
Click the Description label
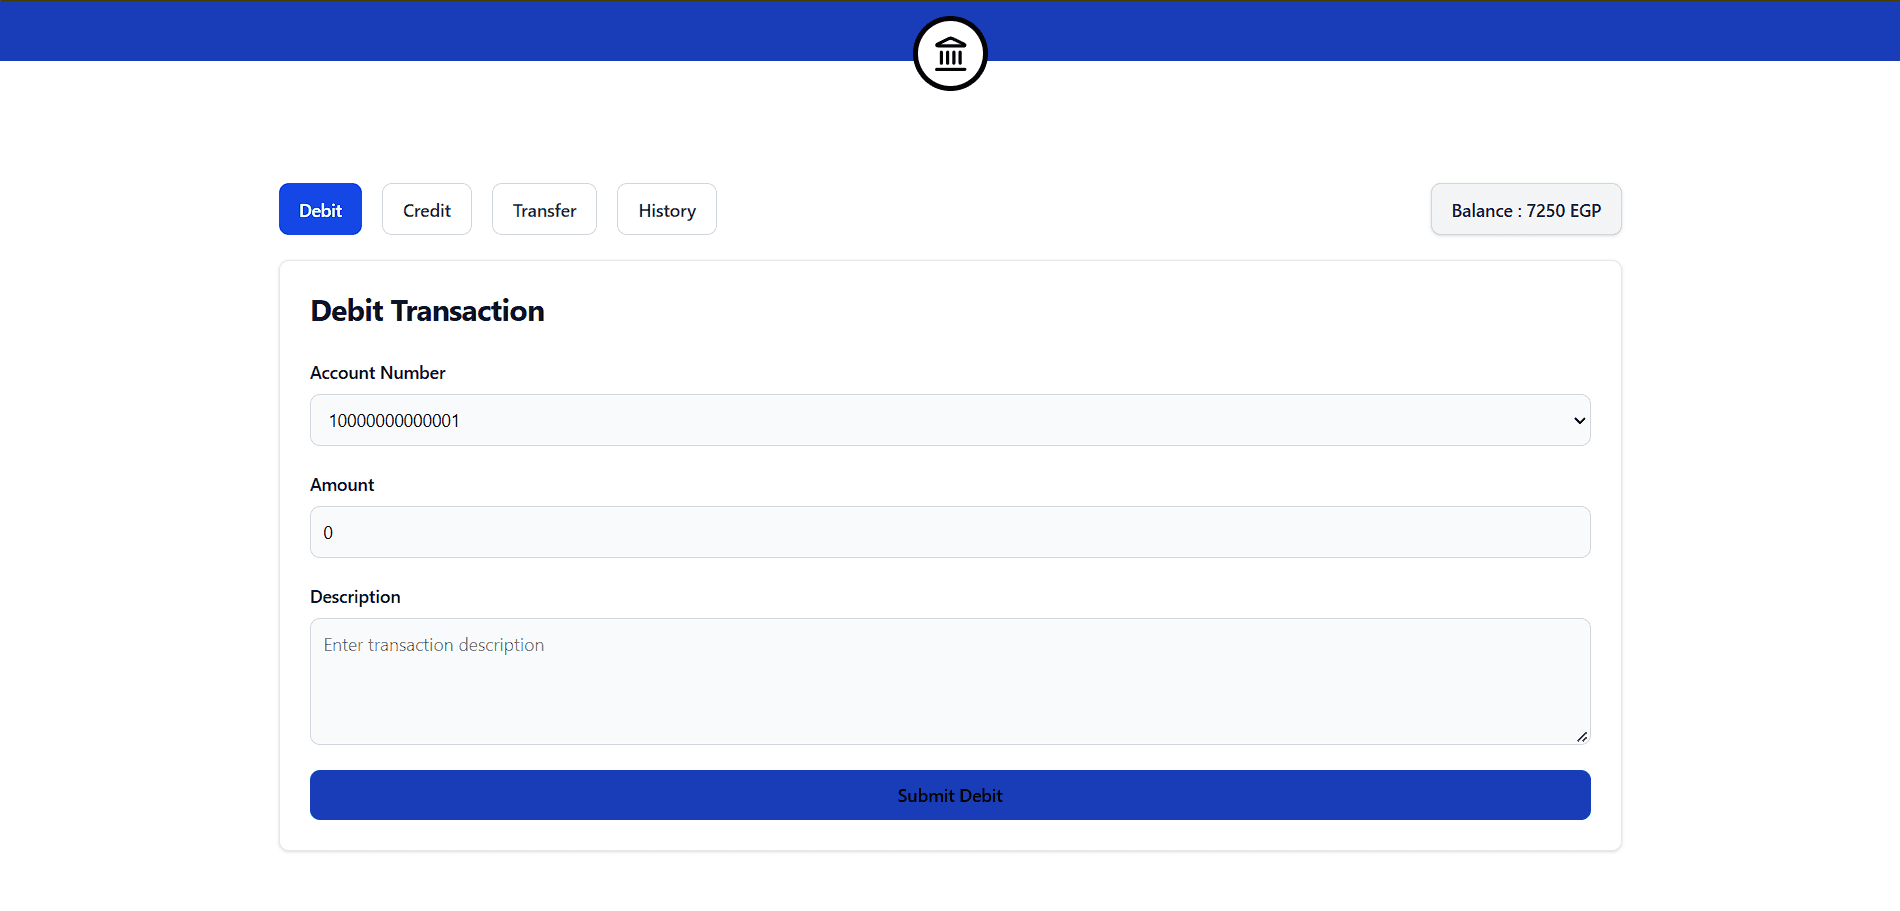click(355, 597)
